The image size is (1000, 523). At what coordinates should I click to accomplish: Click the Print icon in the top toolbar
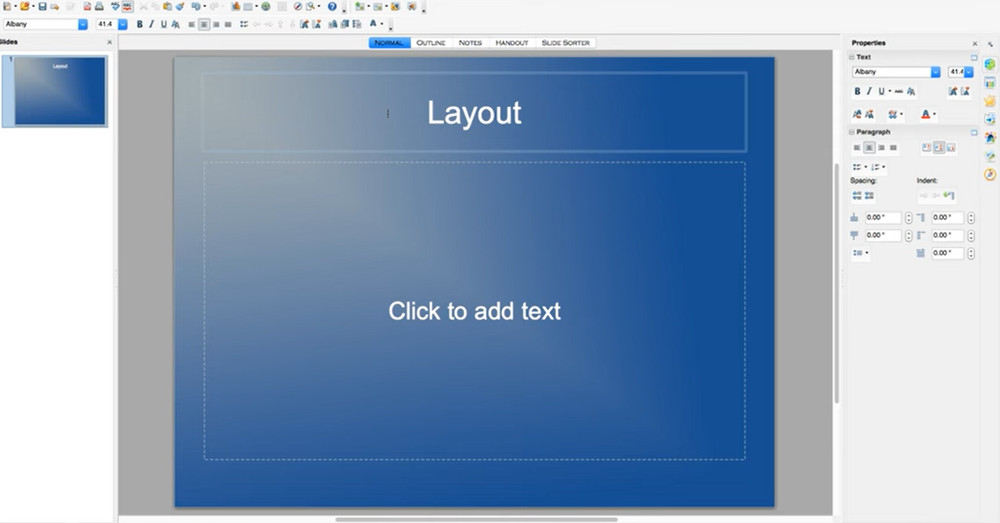pyautogui.click(x=100, y=6)
